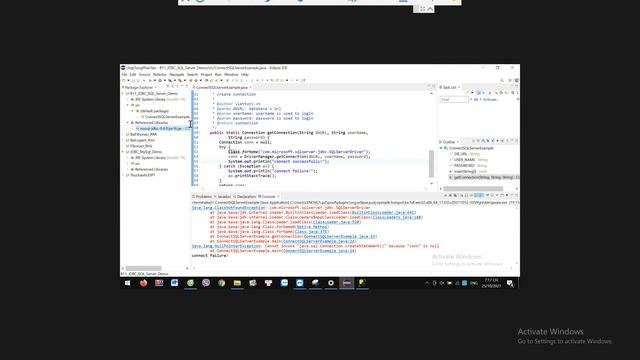This screenshot has height=360, width=640.
Task: Open the Windows Start menu
Action: (127, 283)
